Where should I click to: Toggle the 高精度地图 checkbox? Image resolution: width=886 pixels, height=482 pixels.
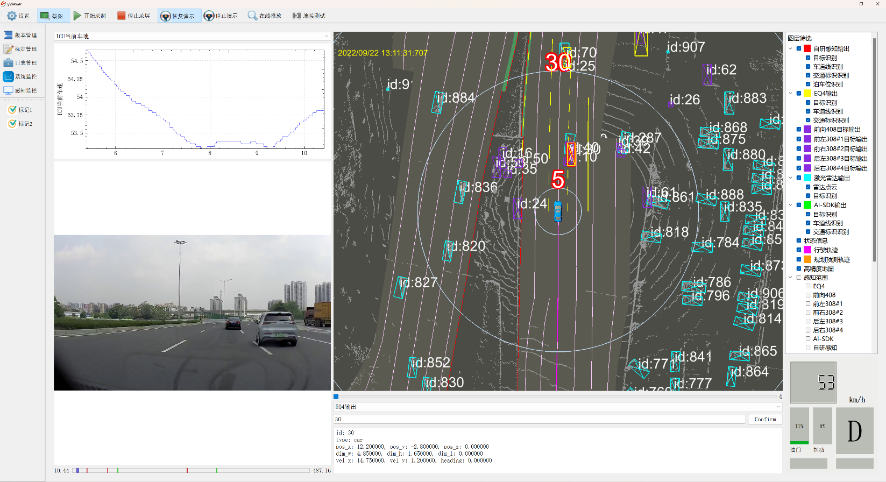(x=799, y=269)
